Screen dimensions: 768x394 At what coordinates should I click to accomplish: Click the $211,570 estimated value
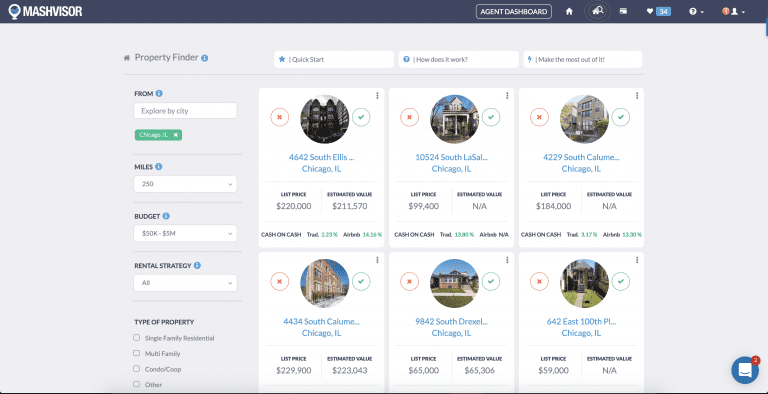[x=350, y=206]
